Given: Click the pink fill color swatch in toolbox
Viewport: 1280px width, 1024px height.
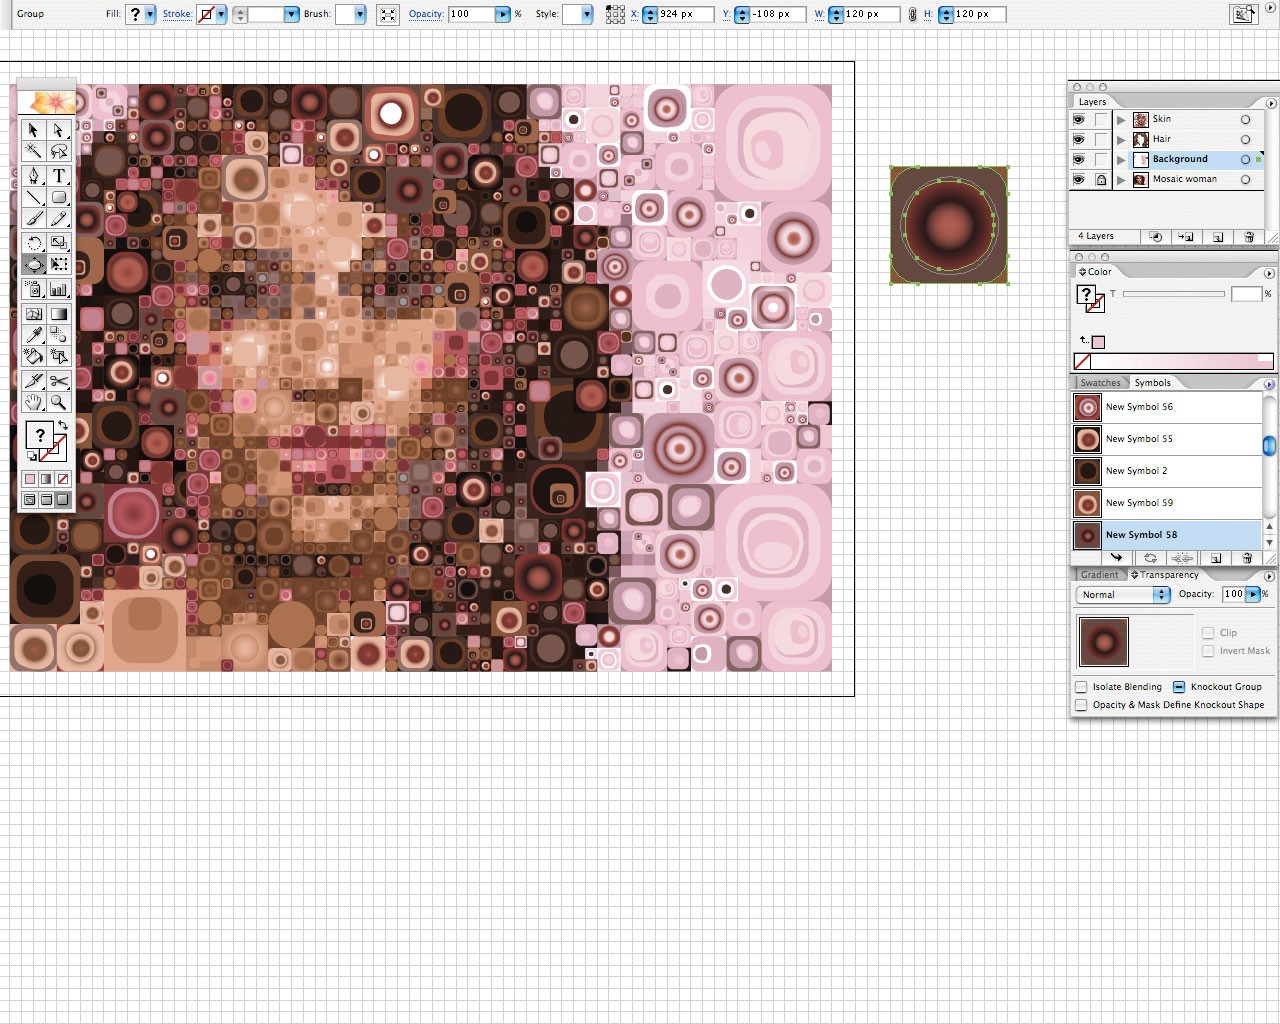Looking at the screenshot, I should [x=29, y=478].
